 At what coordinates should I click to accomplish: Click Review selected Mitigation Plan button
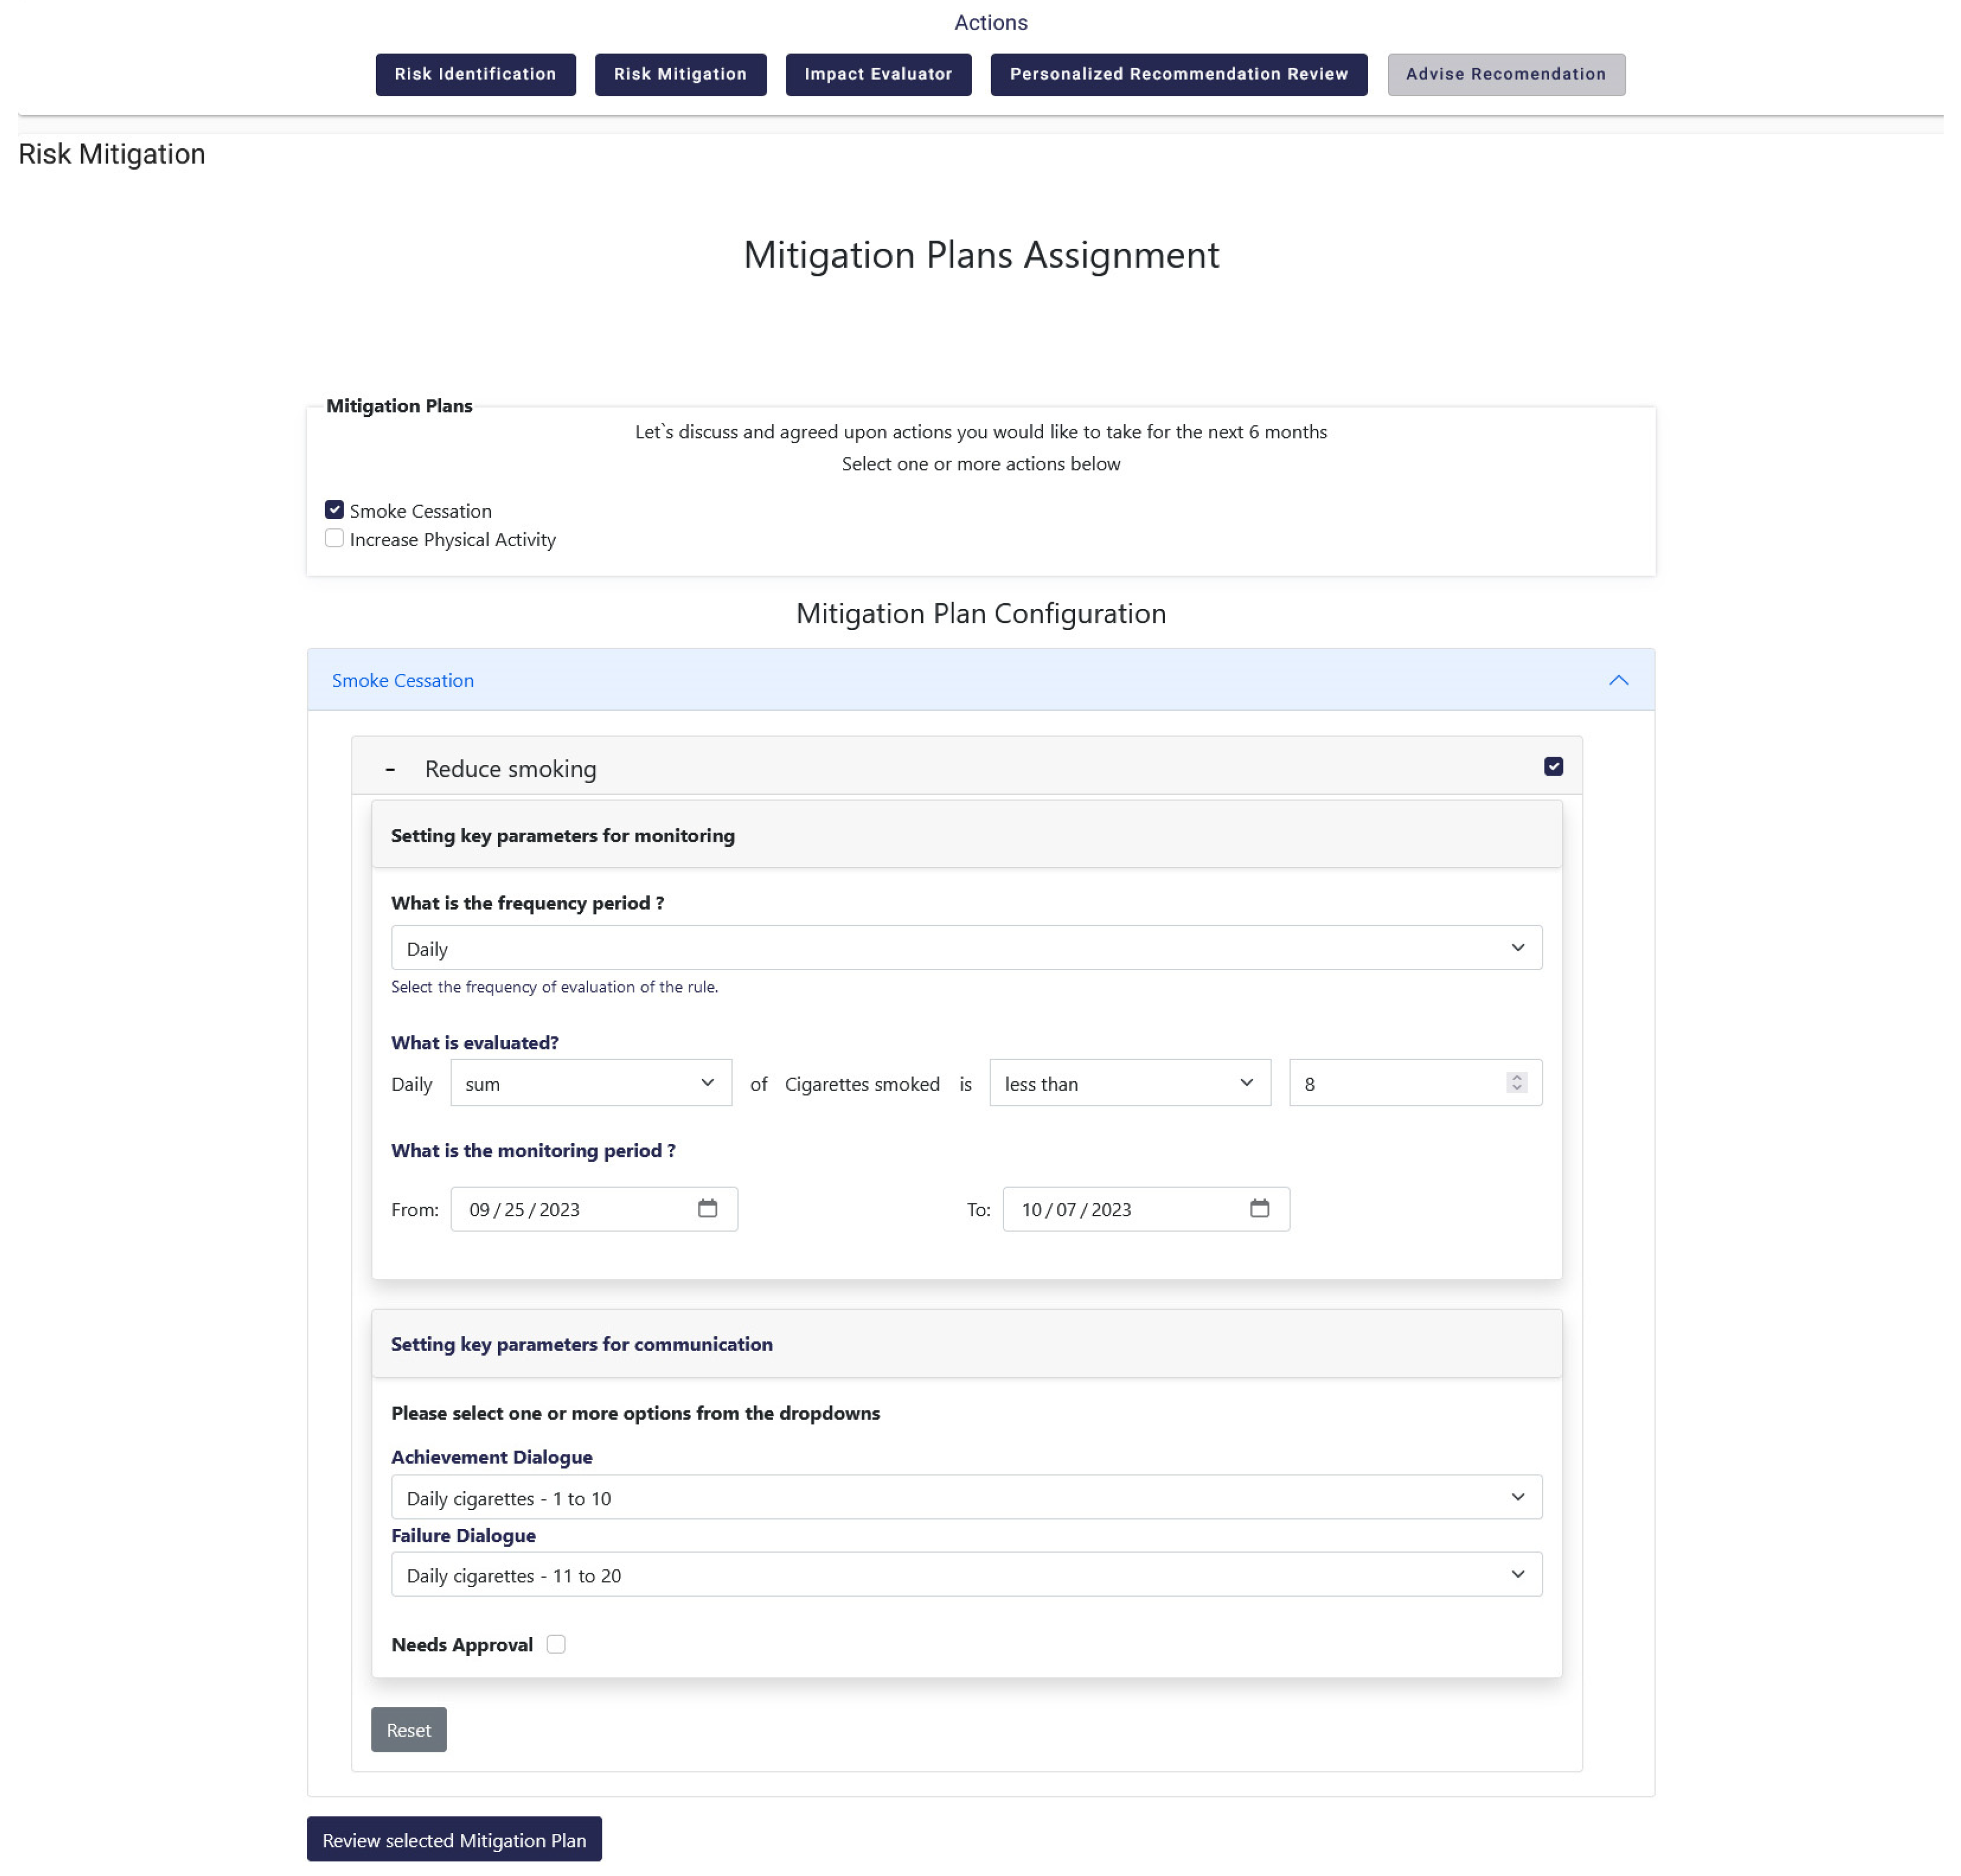(454, 1839)
